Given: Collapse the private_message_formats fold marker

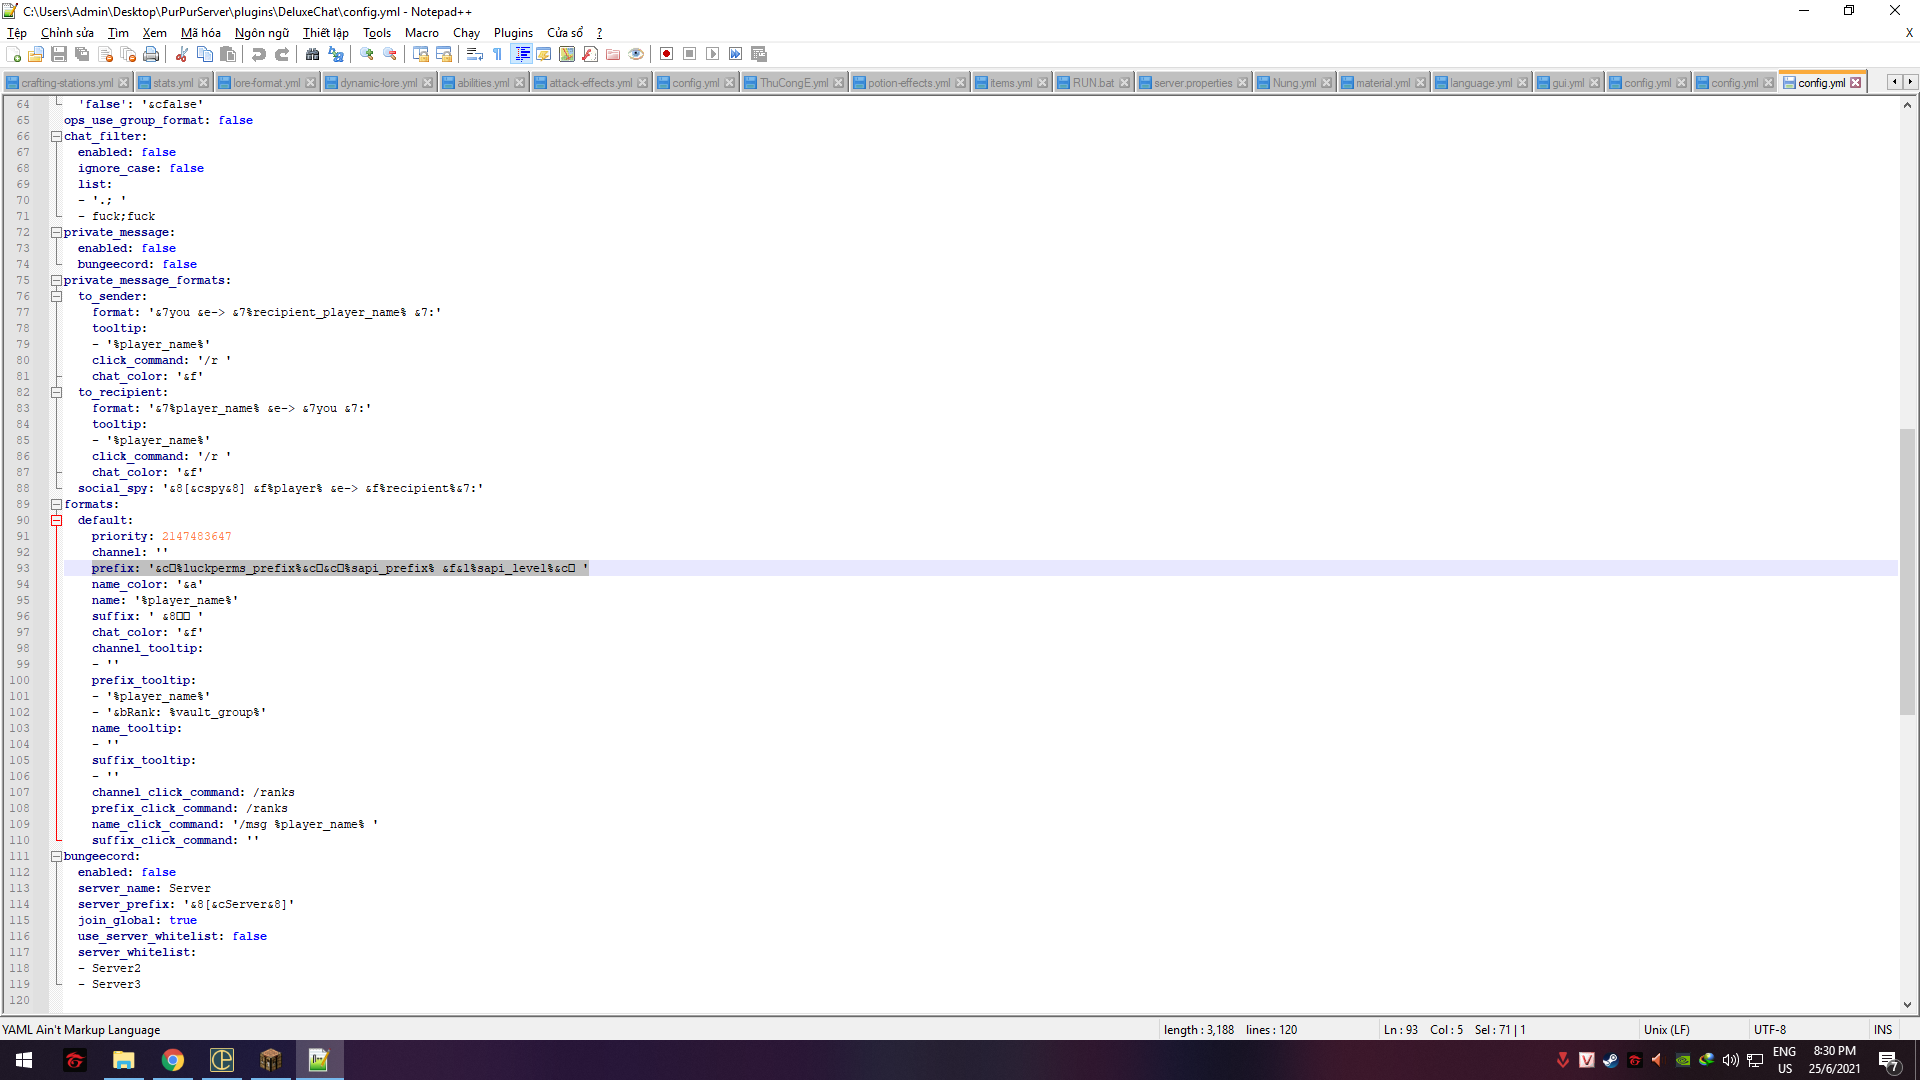Looking at the screenshot, I should [x=57, y=280].
